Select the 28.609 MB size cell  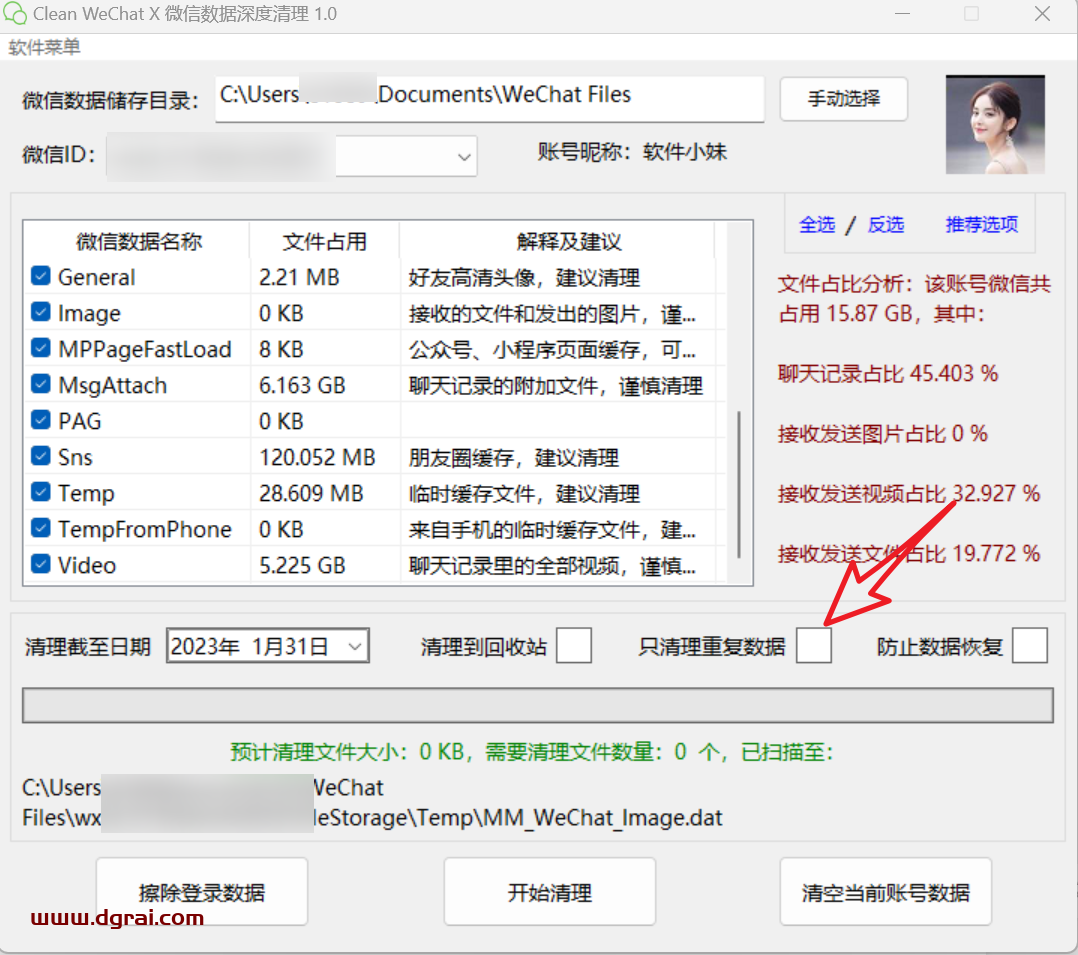click(311, 493)
